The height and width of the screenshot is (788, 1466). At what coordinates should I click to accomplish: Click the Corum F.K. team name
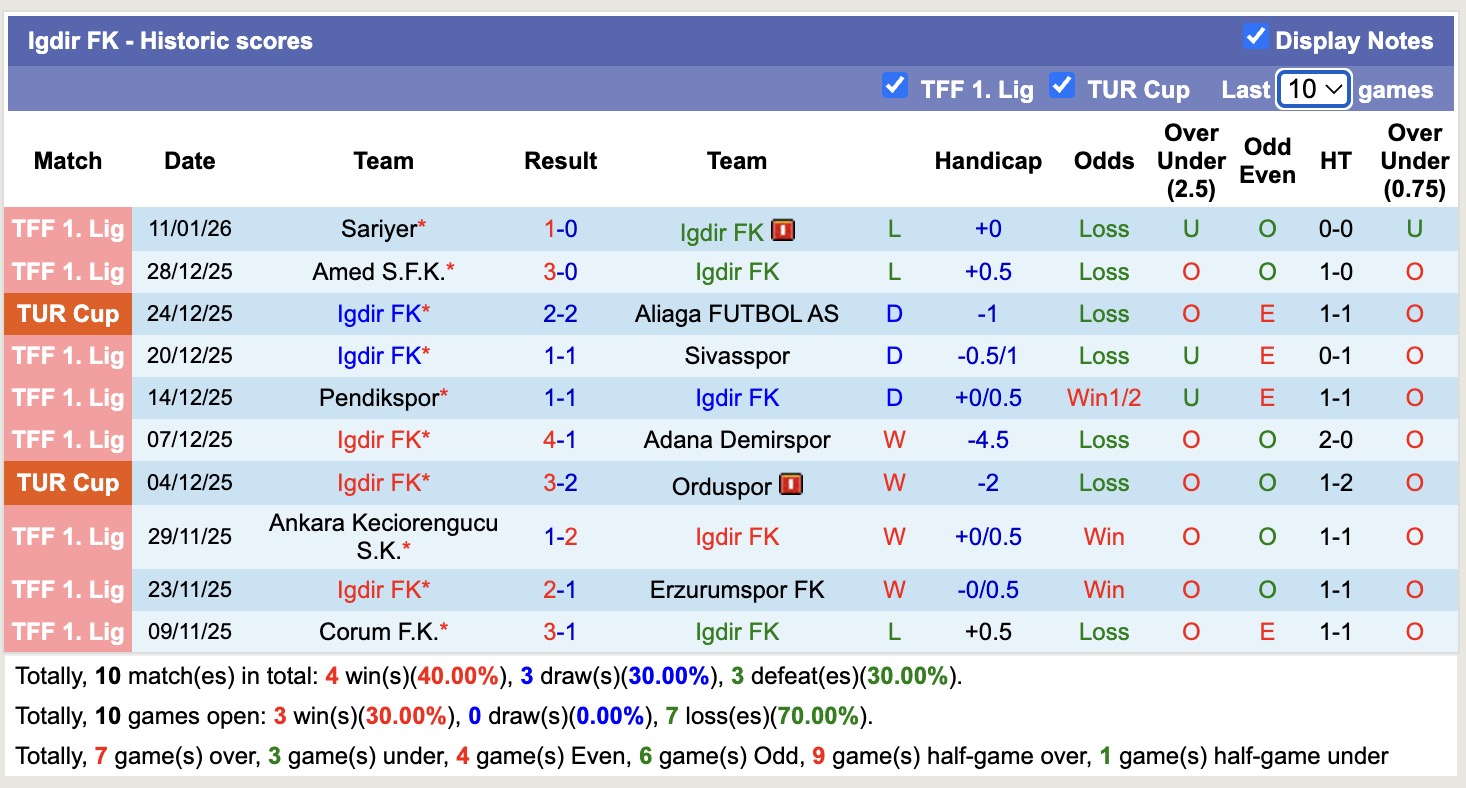click(377, 631)
